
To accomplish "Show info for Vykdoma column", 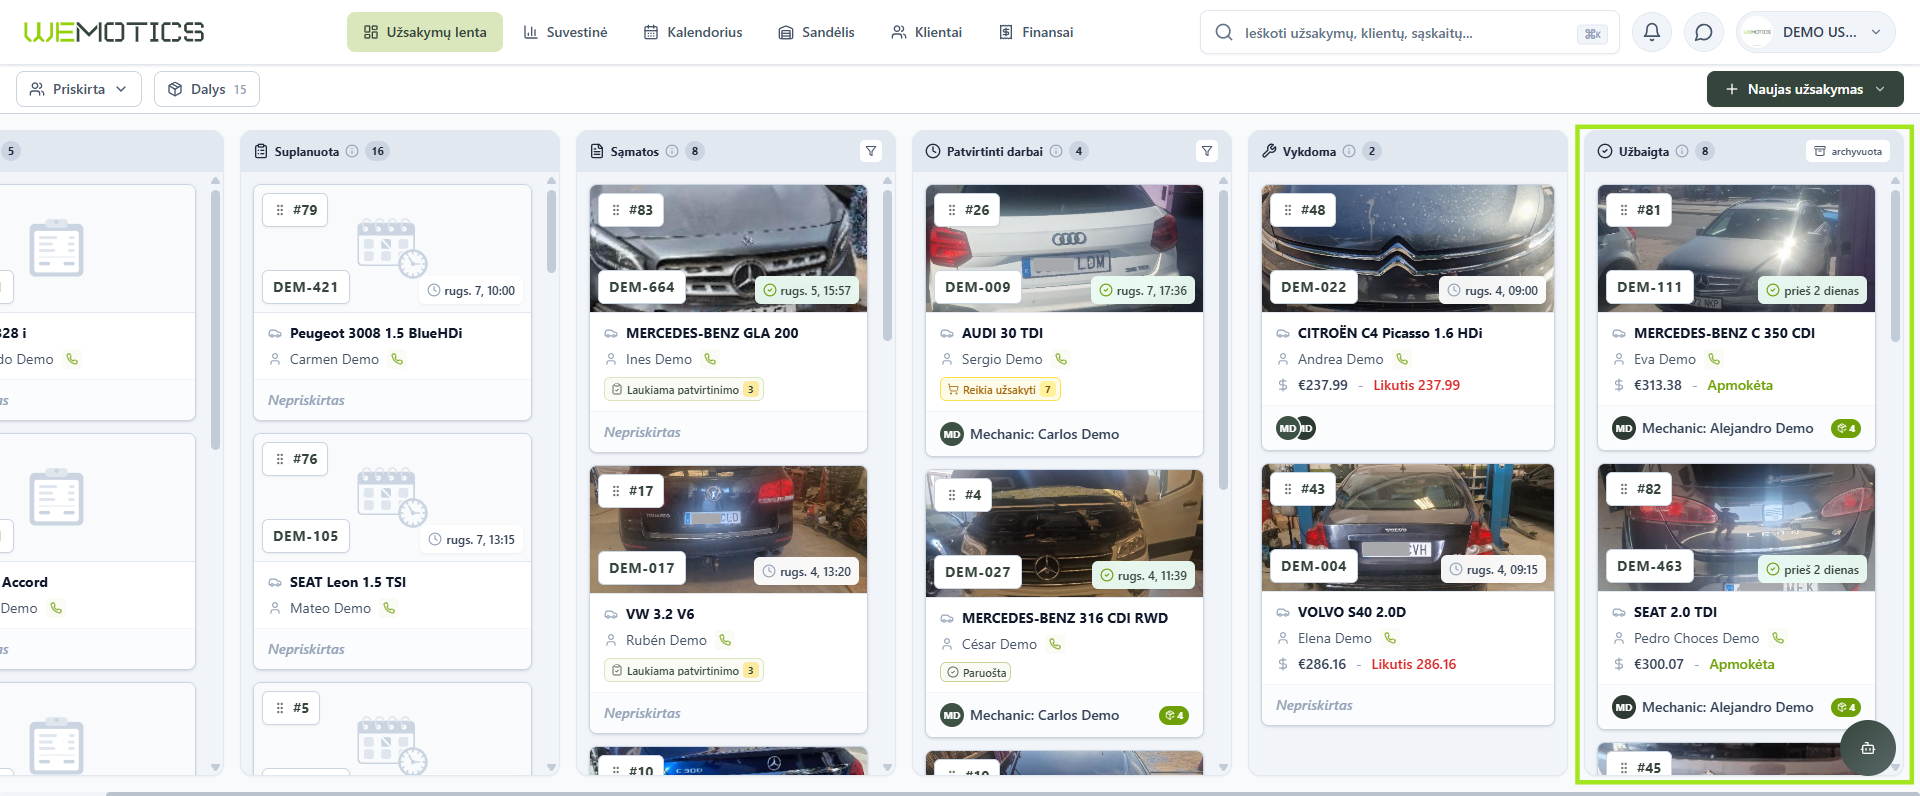I will click(x=1349, y=151).
